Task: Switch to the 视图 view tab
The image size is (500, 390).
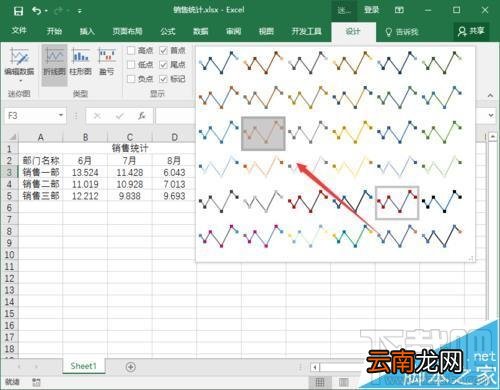Action: pos(266,31)
